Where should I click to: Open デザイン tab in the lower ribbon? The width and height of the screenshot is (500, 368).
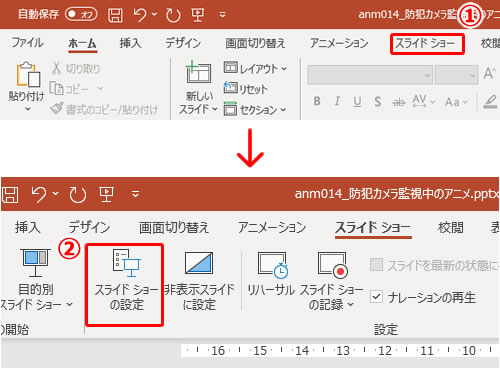coord(89,227)
